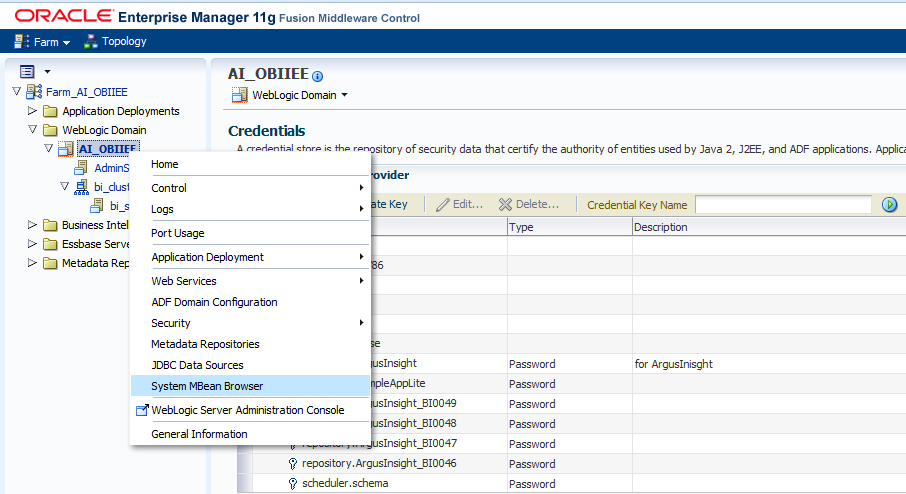Run the credential key search arrow
The height and width of the screenshot is (494, 906).
click(890, 205)
